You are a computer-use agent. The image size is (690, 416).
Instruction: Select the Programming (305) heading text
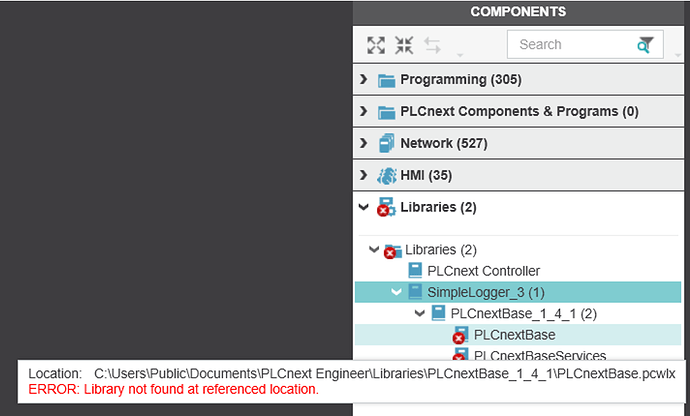pos(461,80)
